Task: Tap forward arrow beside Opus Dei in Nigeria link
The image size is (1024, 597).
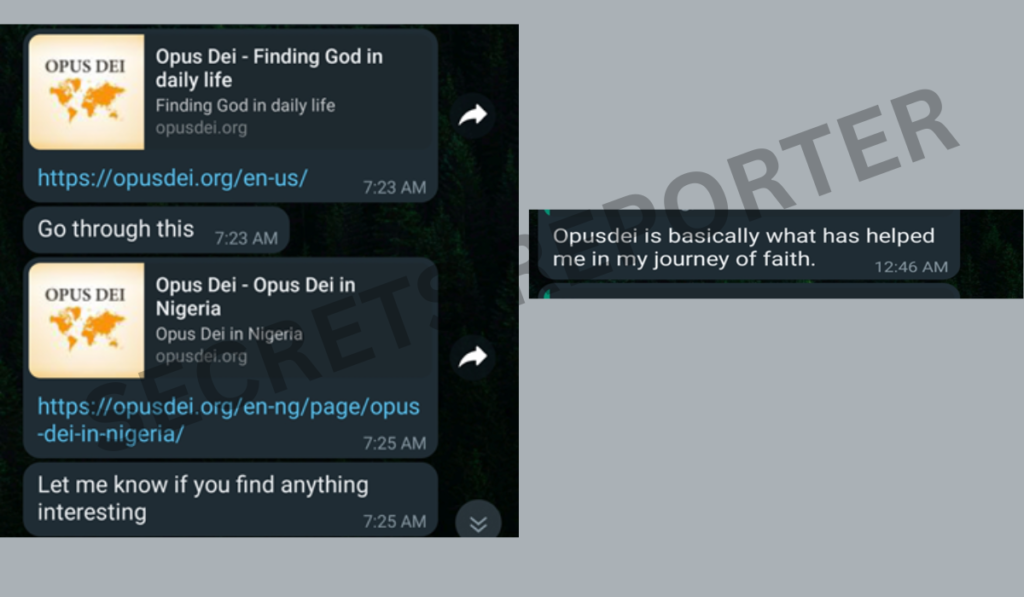Action: [473, 357]
